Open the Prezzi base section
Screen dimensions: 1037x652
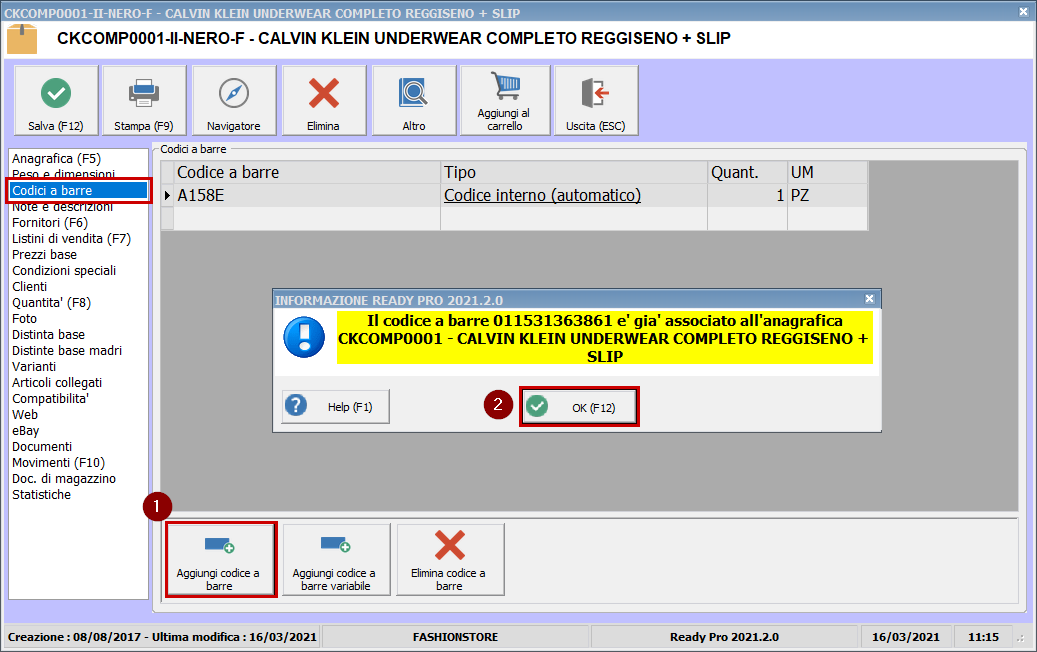tap(44, 255)
